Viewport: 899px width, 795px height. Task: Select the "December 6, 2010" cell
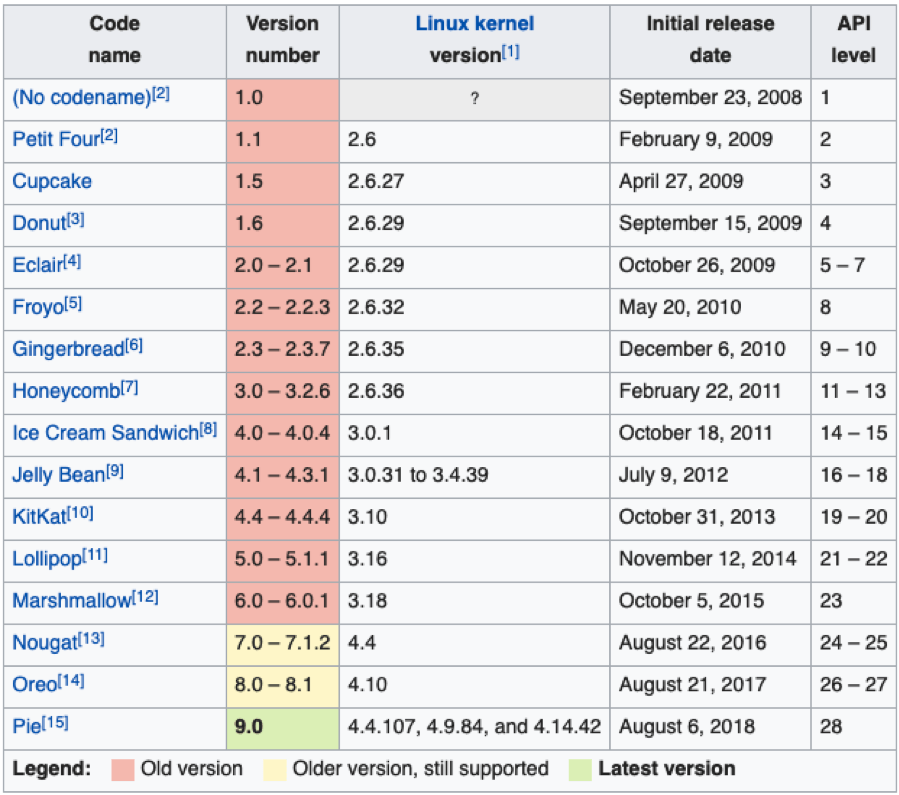coord(710,350)
